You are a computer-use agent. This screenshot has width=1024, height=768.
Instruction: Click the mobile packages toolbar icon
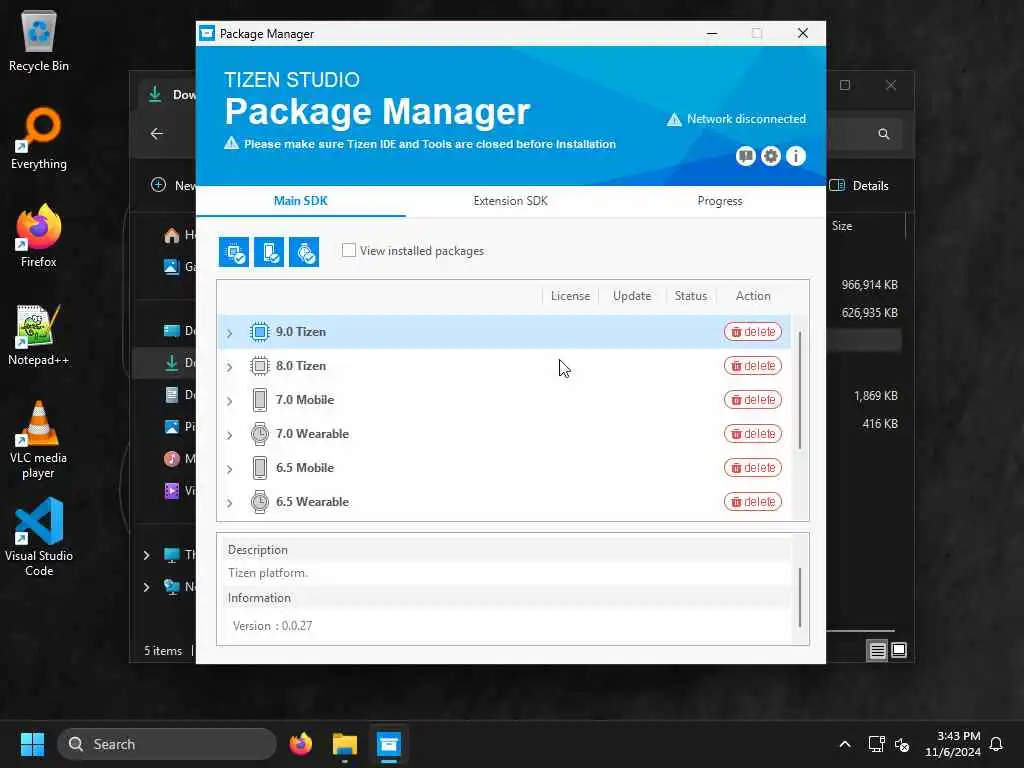tap(269, 252)
